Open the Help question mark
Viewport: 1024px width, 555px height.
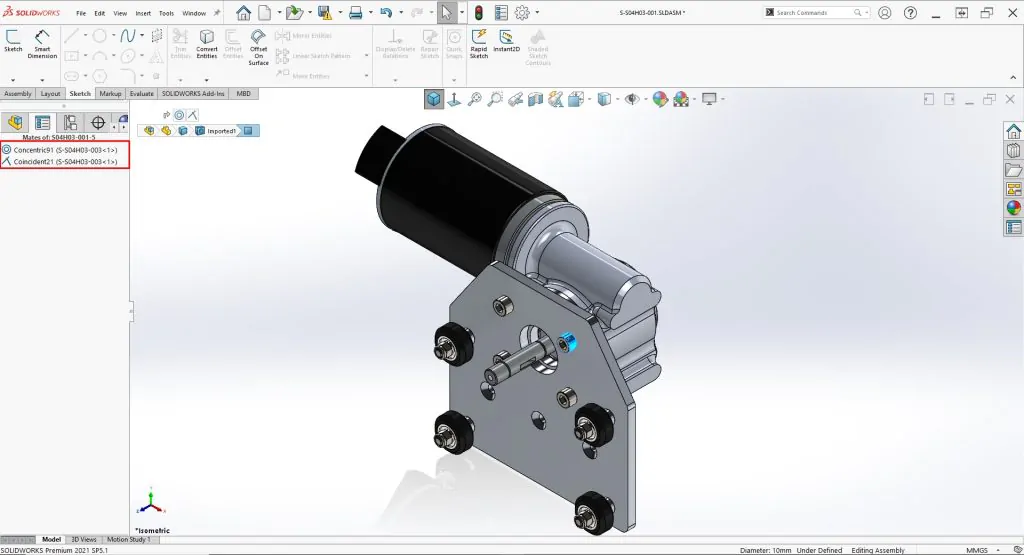910,12
